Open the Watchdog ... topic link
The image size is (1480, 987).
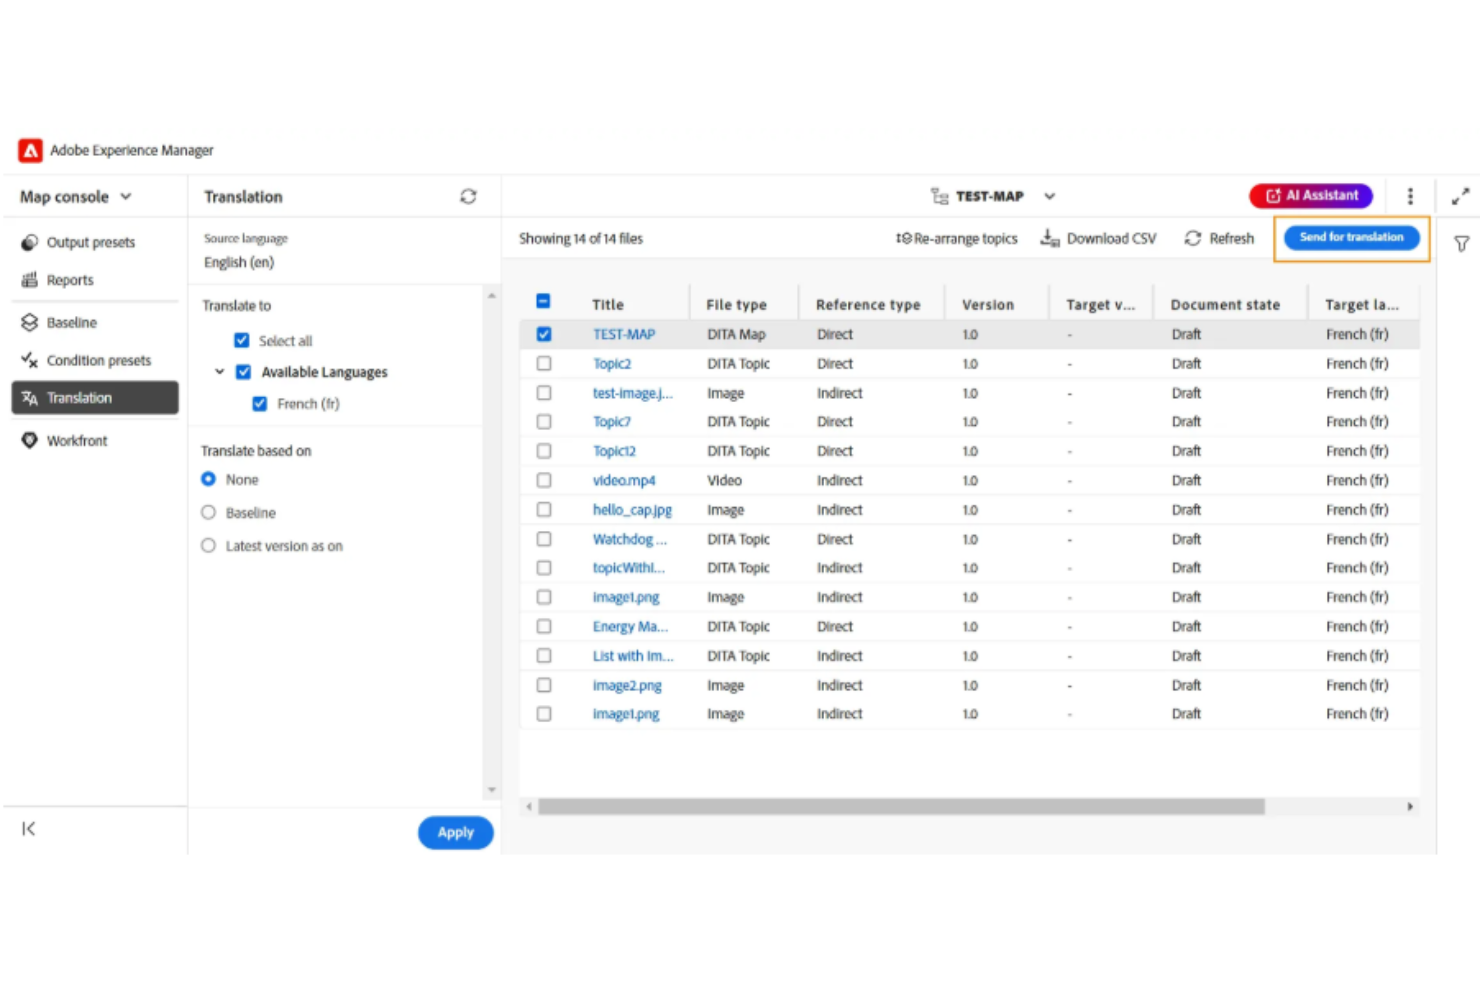(x=629, y=539)
